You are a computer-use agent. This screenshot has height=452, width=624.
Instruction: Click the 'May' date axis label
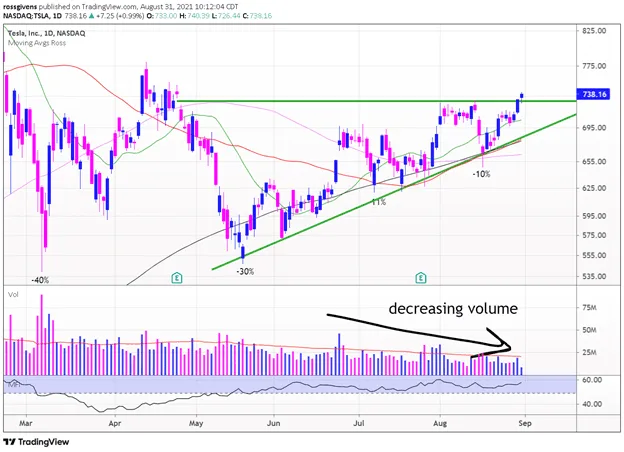tap(196, 423)
